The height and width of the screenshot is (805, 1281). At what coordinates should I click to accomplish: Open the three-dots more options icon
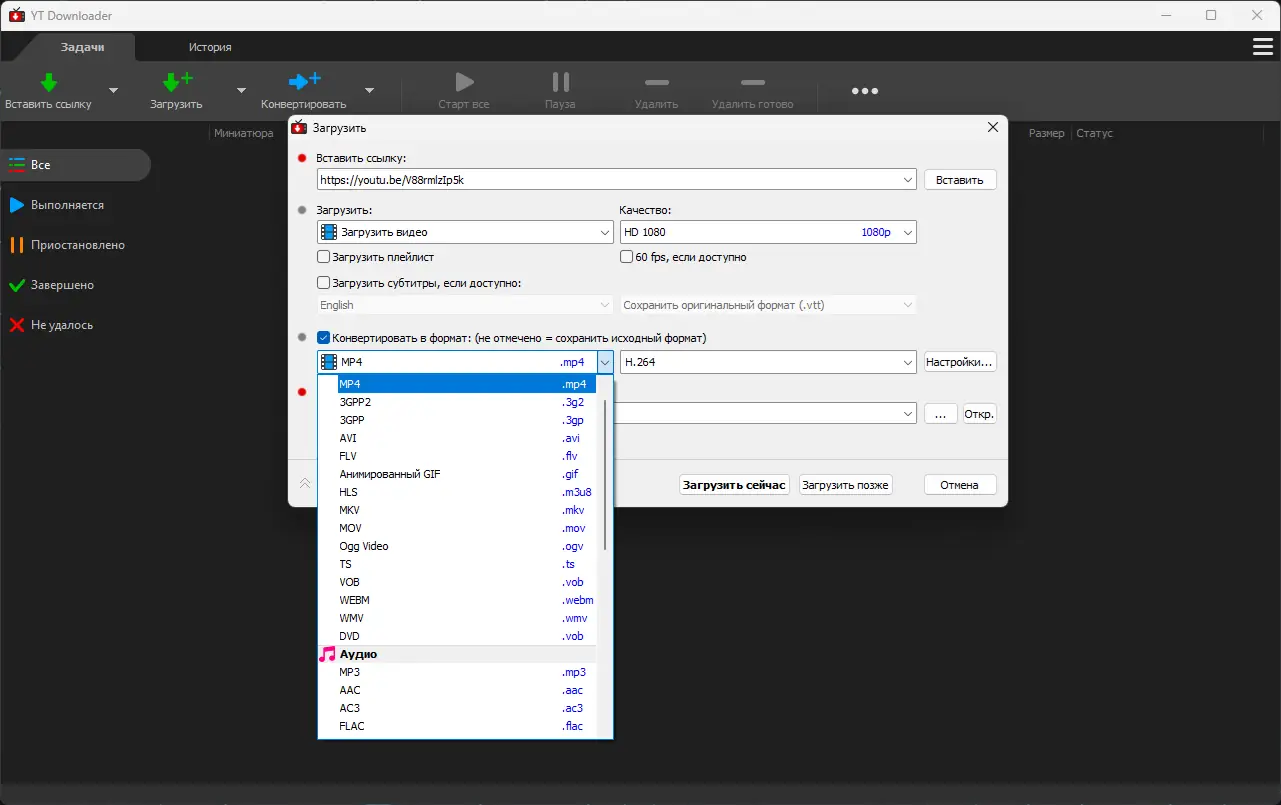(x=865, y=91)
